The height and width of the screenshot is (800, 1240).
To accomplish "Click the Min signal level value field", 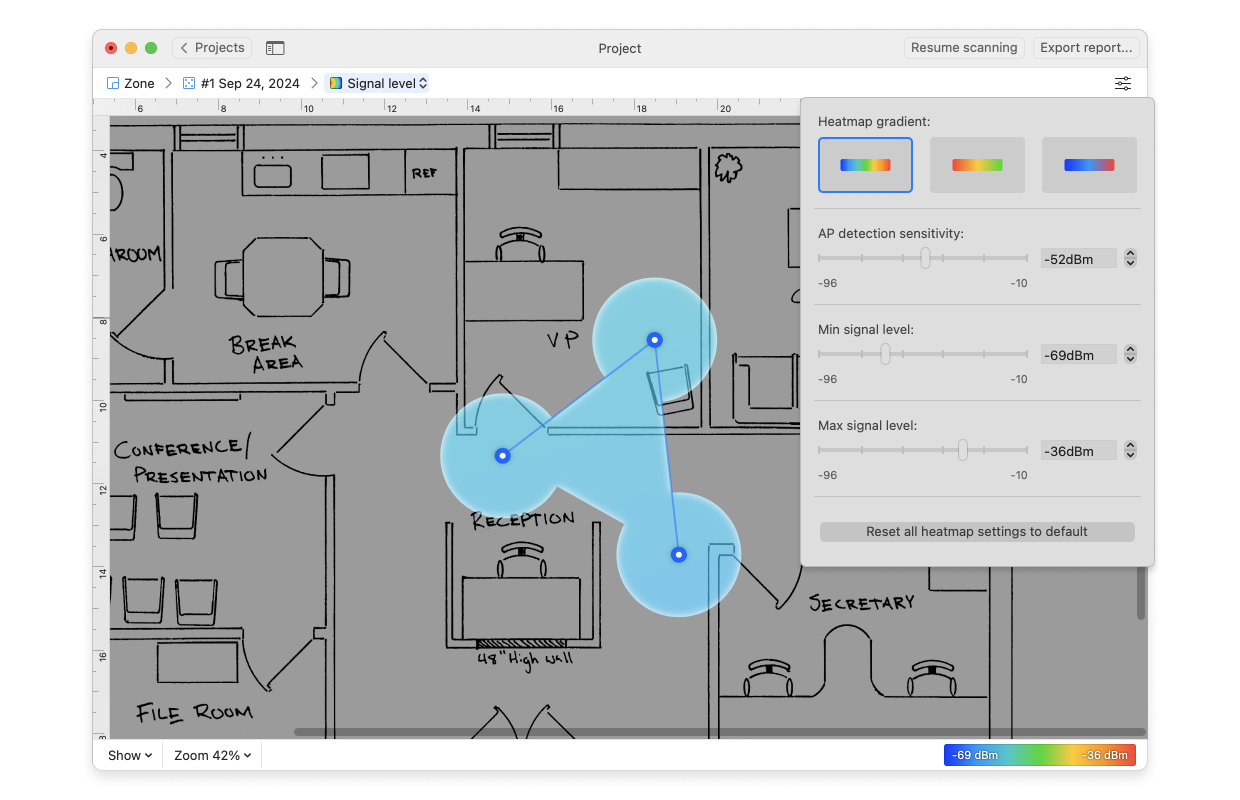I will tap(1079, 355).
